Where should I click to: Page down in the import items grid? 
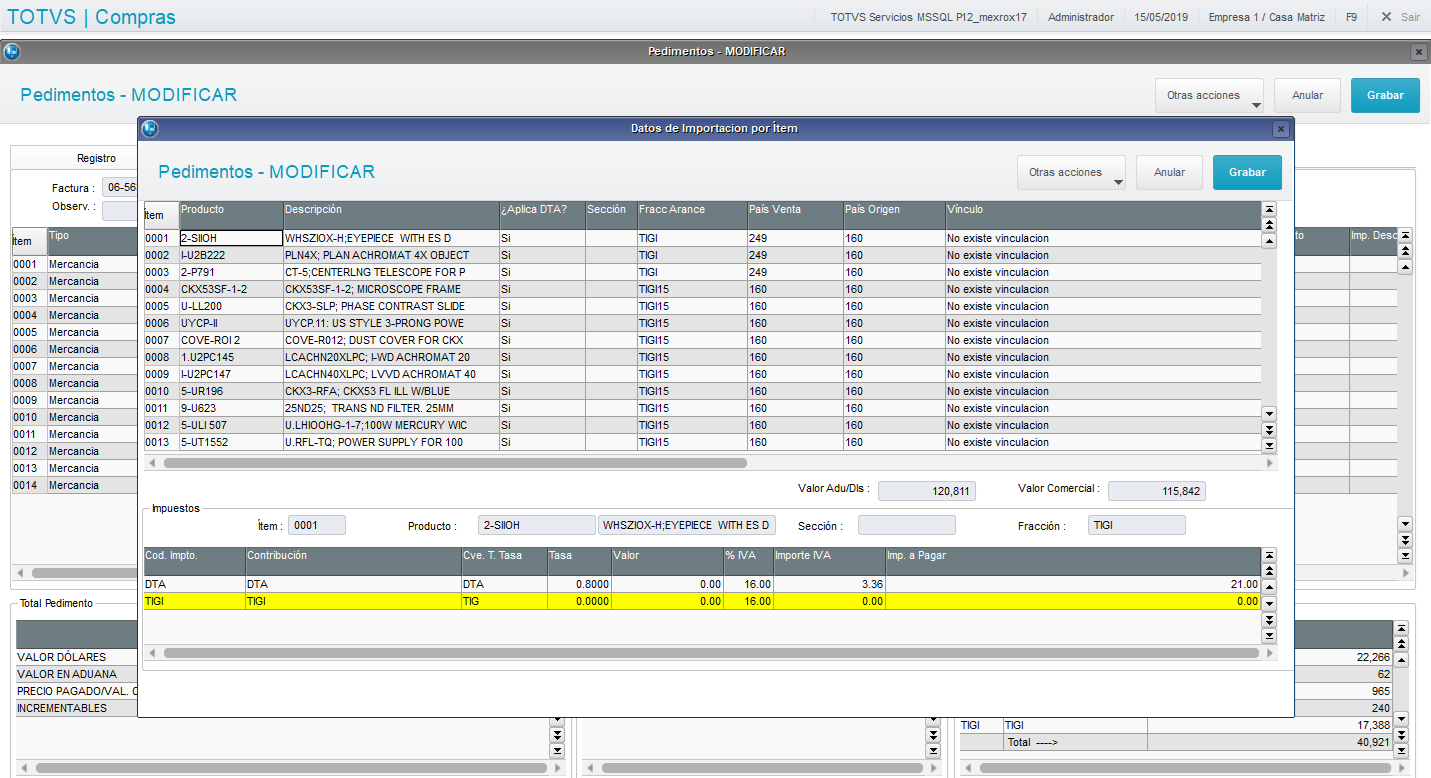point(1269,429)
